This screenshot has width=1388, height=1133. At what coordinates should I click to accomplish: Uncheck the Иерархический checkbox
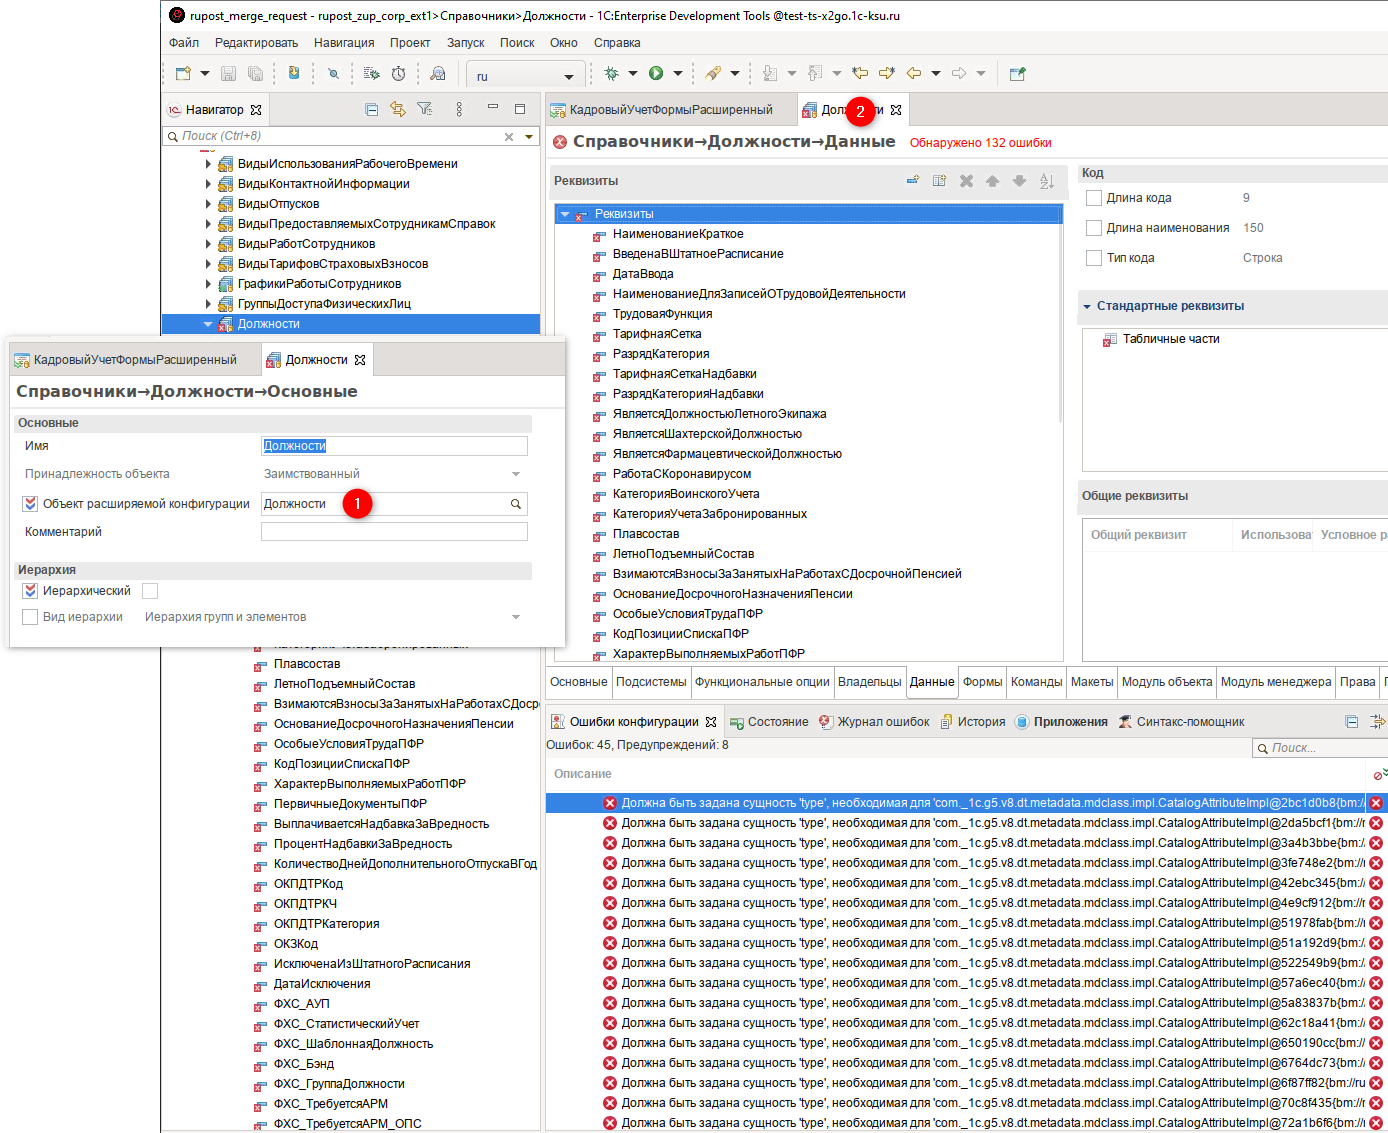[29, 590]
